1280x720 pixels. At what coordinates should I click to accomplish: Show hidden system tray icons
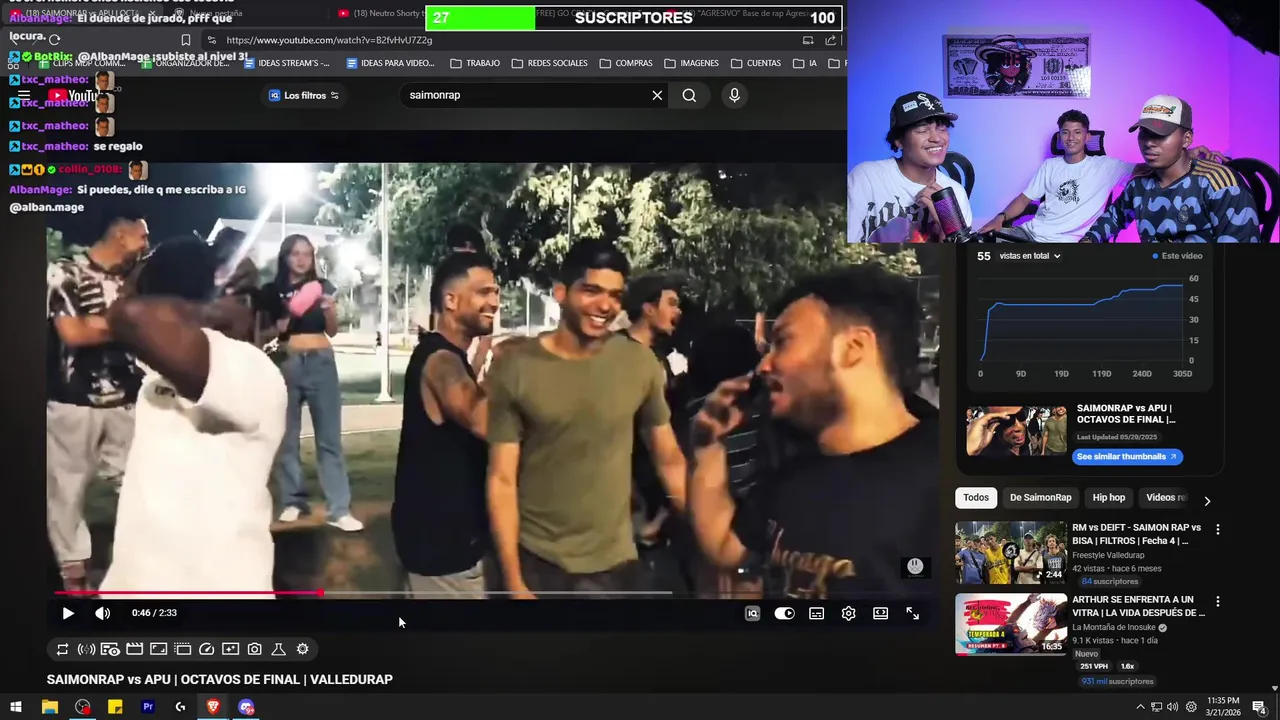(1140, 707)
